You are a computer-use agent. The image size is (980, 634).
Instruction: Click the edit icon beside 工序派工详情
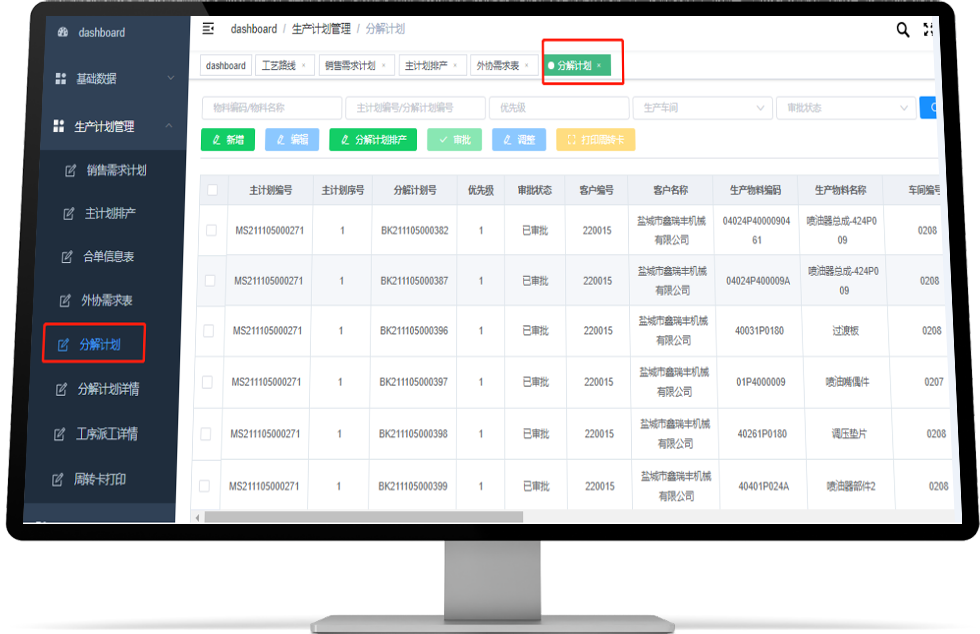(58, 434)
